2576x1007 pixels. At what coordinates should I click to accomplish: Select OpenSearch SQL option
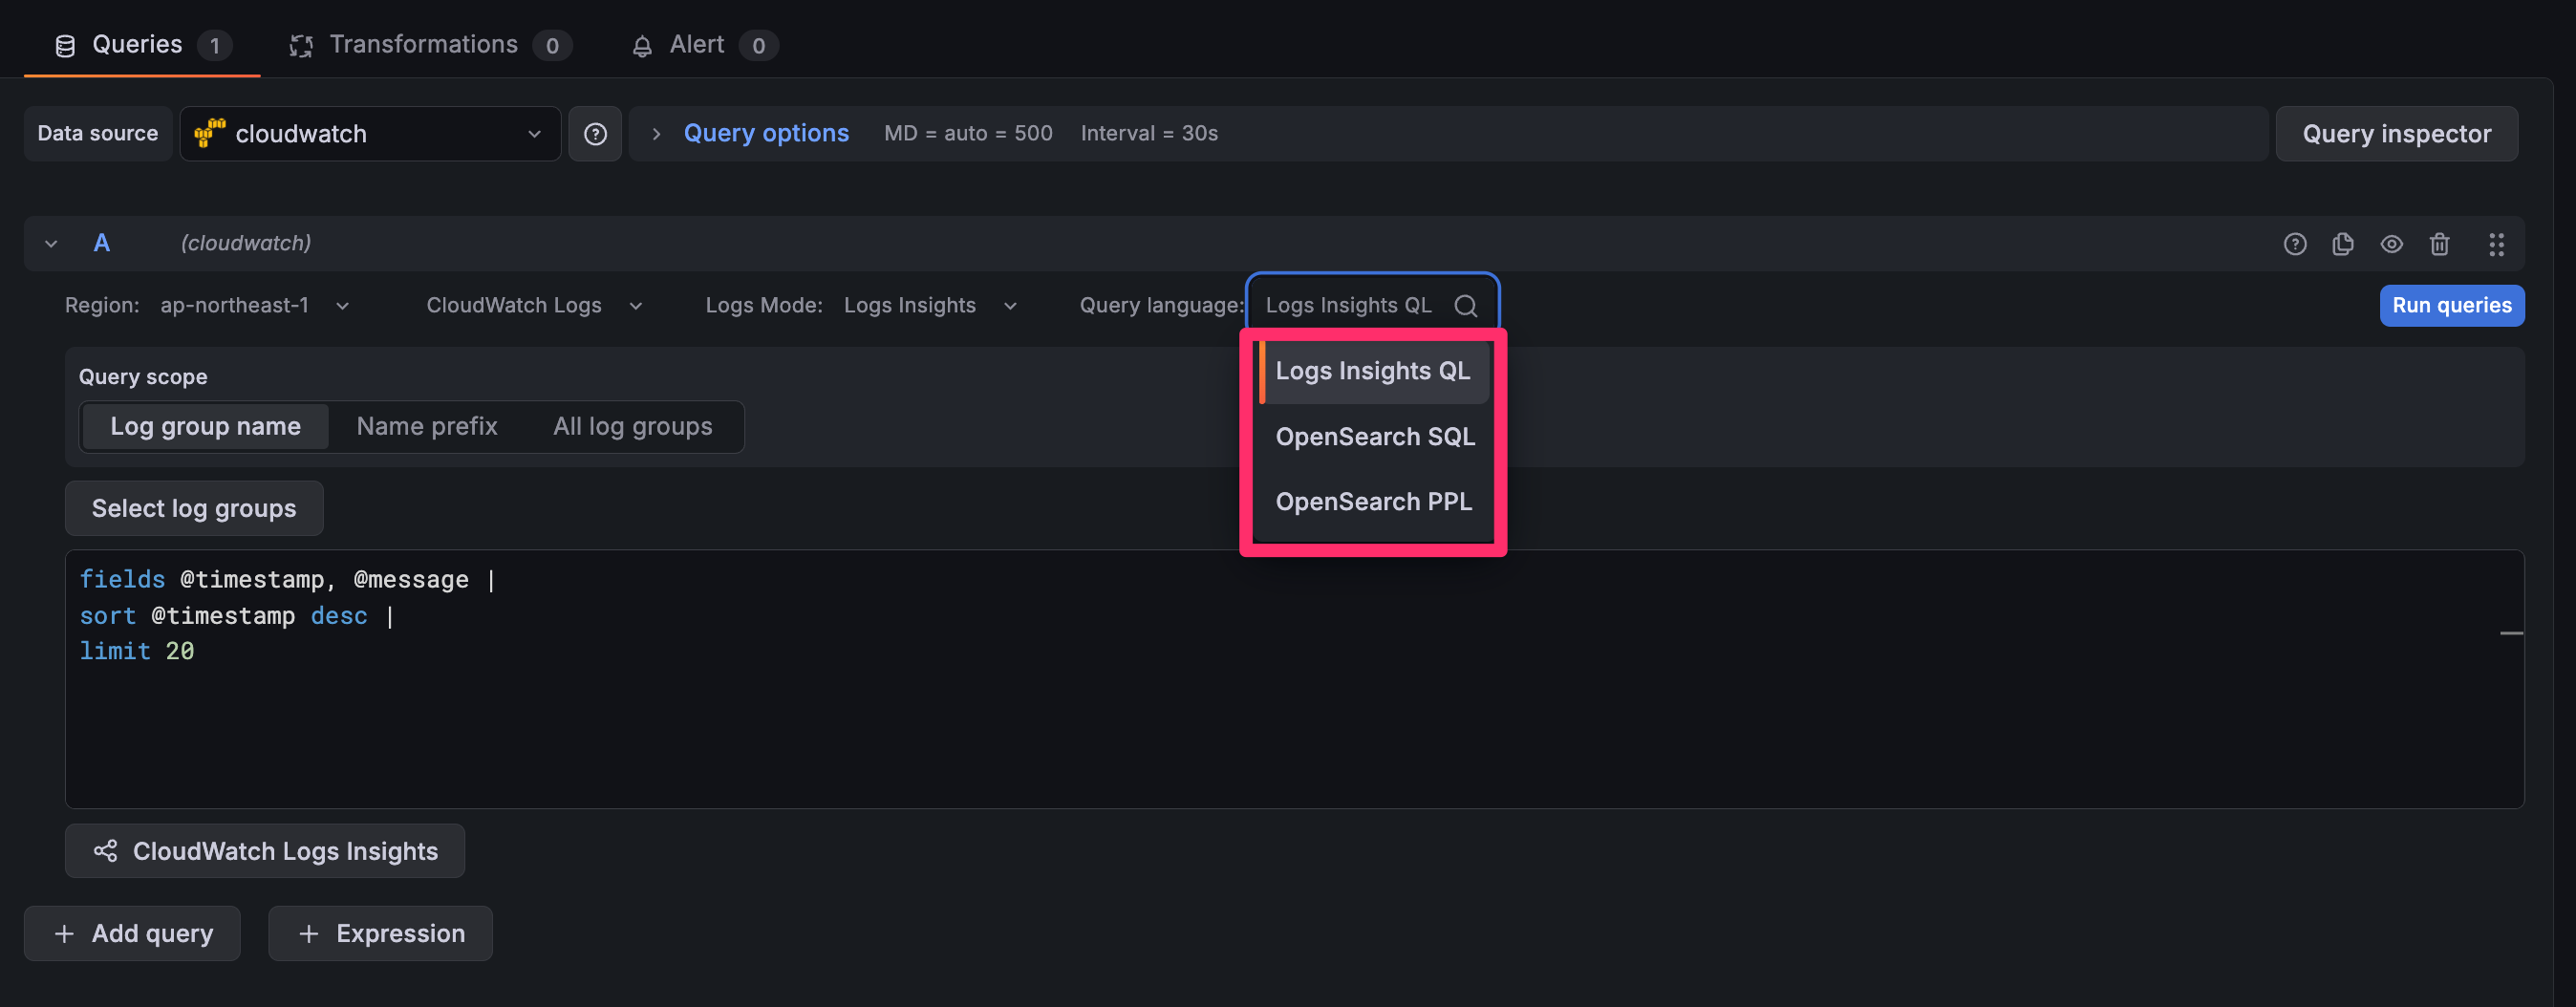click(x=1373, y=437)
